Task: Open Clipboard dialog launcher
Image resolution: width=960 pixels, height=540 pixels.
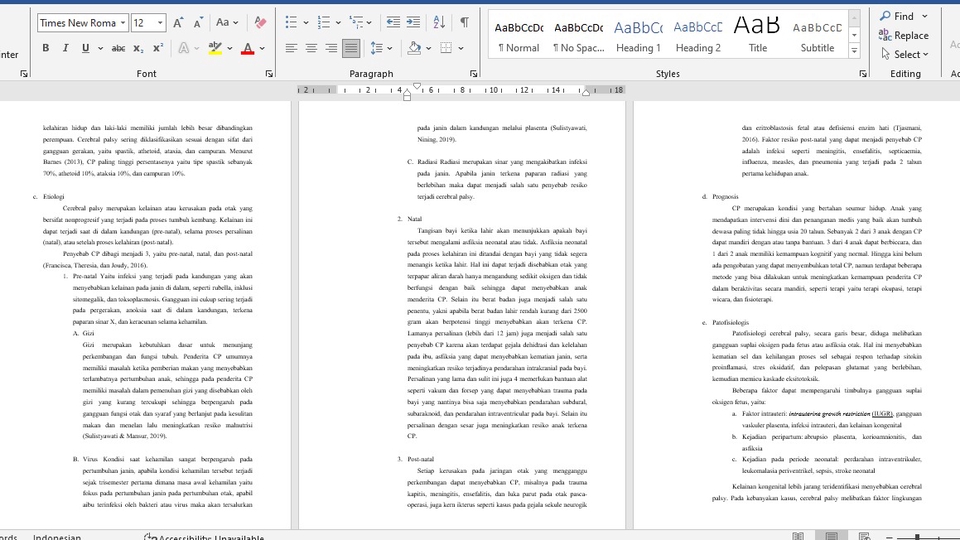Action: point(23,73)
